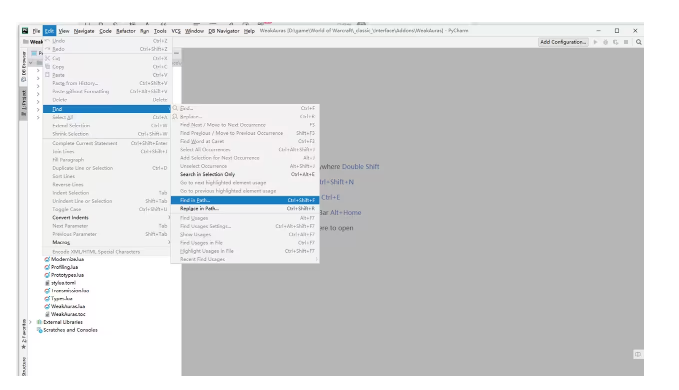Open the Favorites side tool window tab
The height and width of the screenshot is (390, 679).
tap(24, 334)
